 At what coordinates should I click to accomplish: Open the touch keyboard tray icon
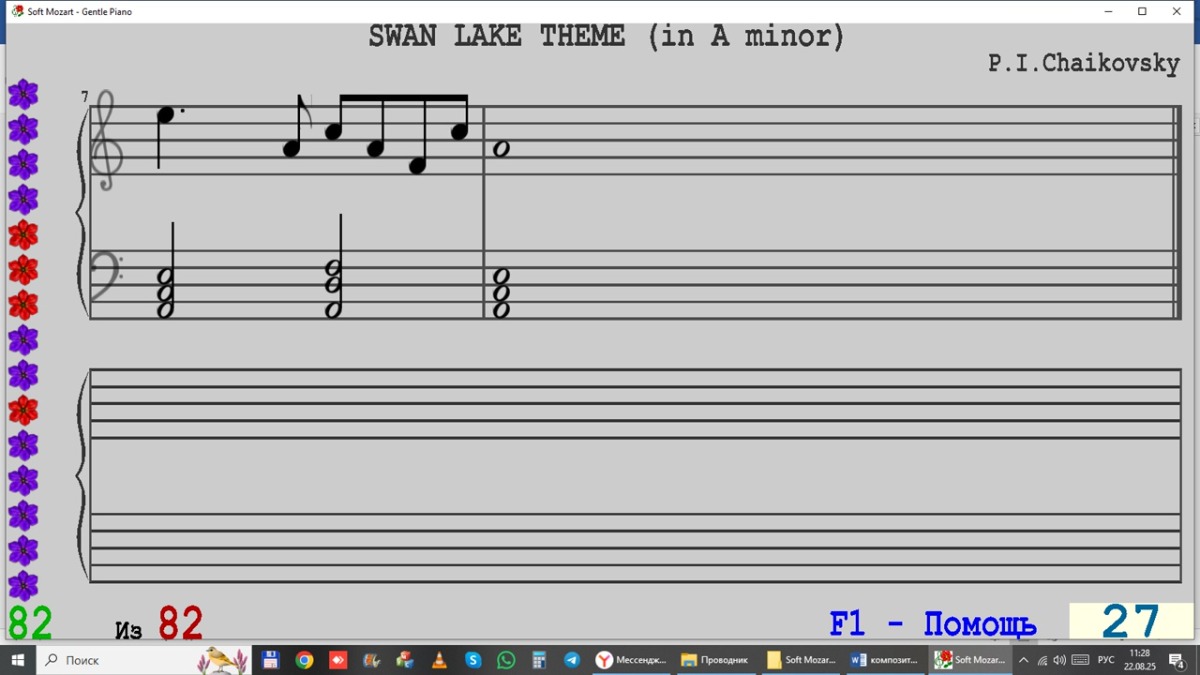tap(1081, 660)
